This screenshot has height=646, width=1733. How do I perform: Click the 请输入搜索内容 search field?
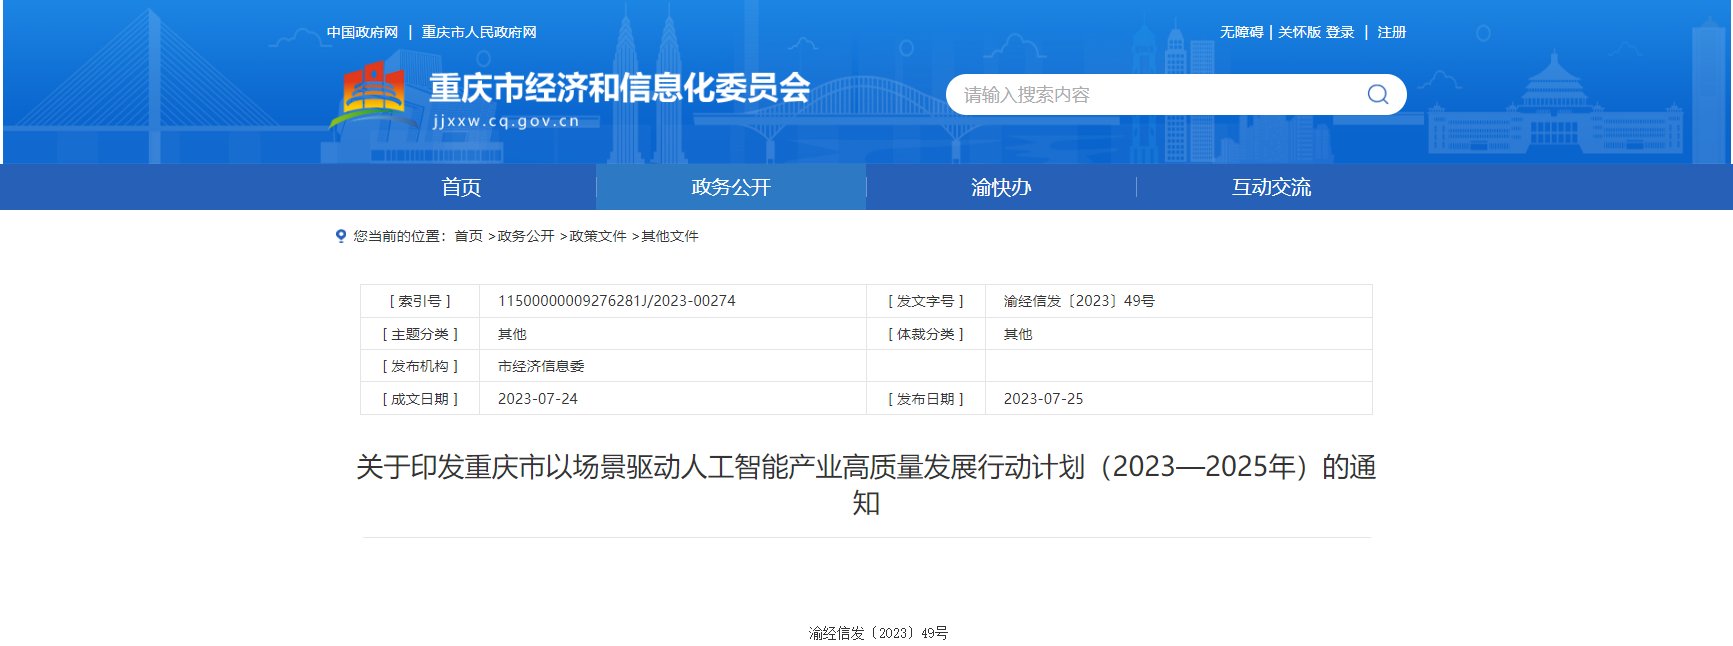pyautogui.click(x=1150, y=95)
